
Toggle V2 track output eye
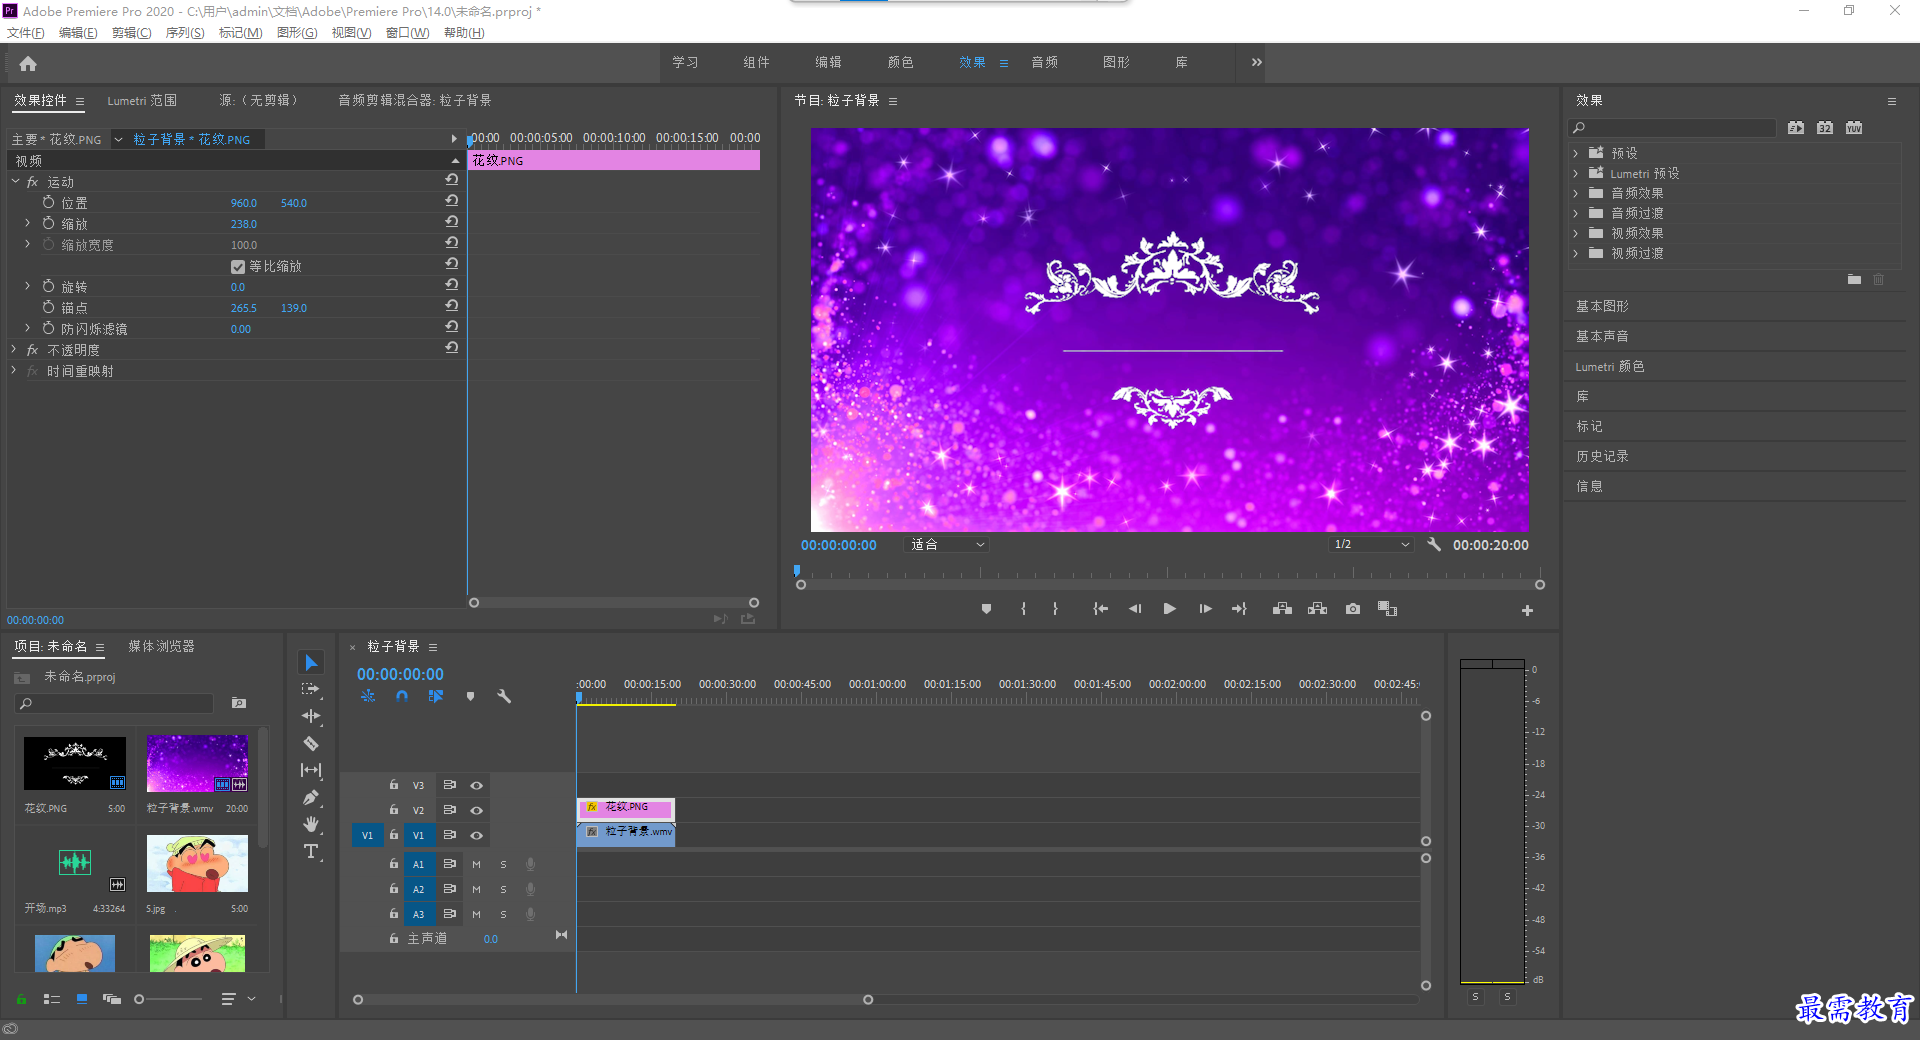[x=477, y=811]
